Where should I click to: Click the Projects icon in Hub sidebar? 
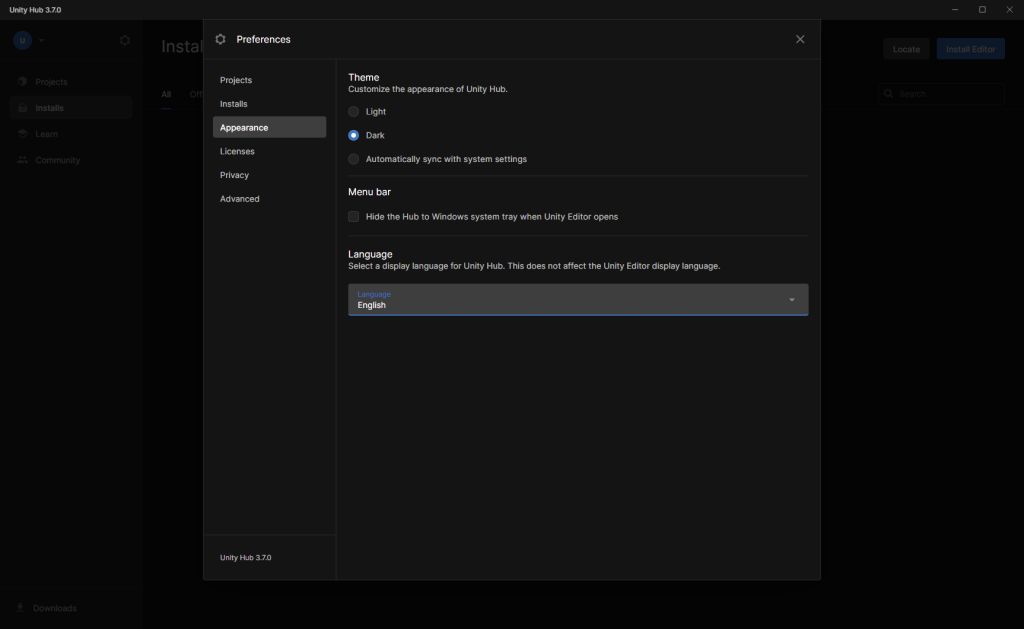point(22,82)
